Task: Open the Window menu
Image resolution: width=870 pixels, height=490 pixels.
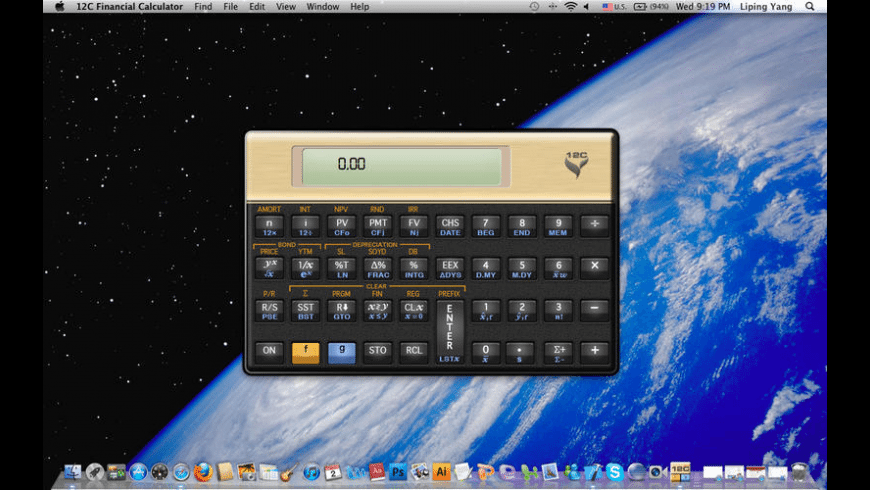Action: click(322, 7)
